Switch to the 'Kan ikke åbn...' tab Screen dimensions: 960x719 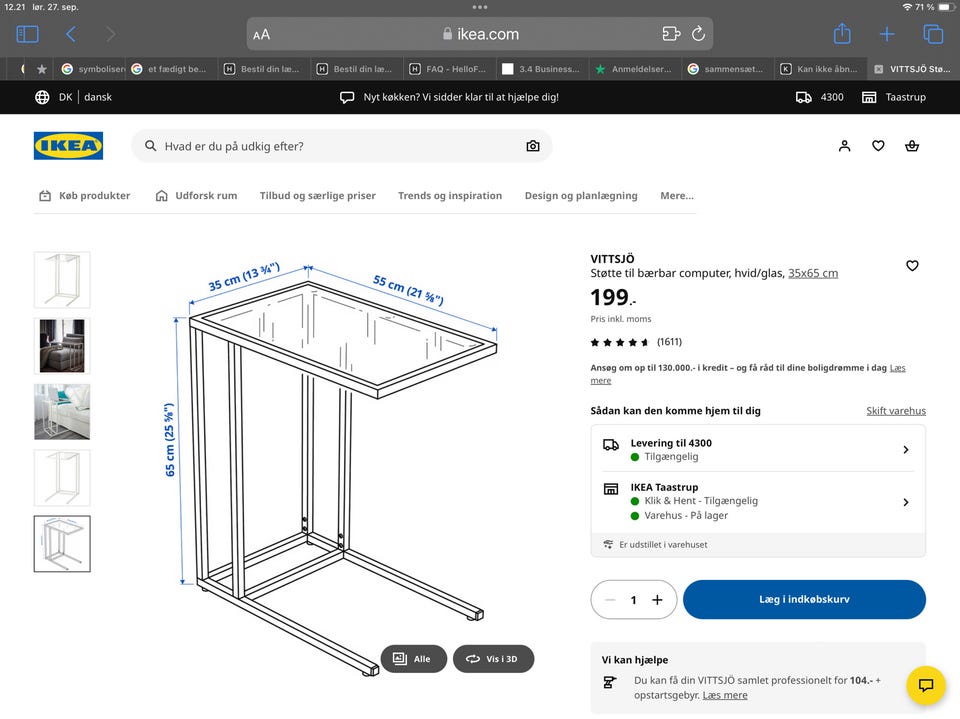820,69
